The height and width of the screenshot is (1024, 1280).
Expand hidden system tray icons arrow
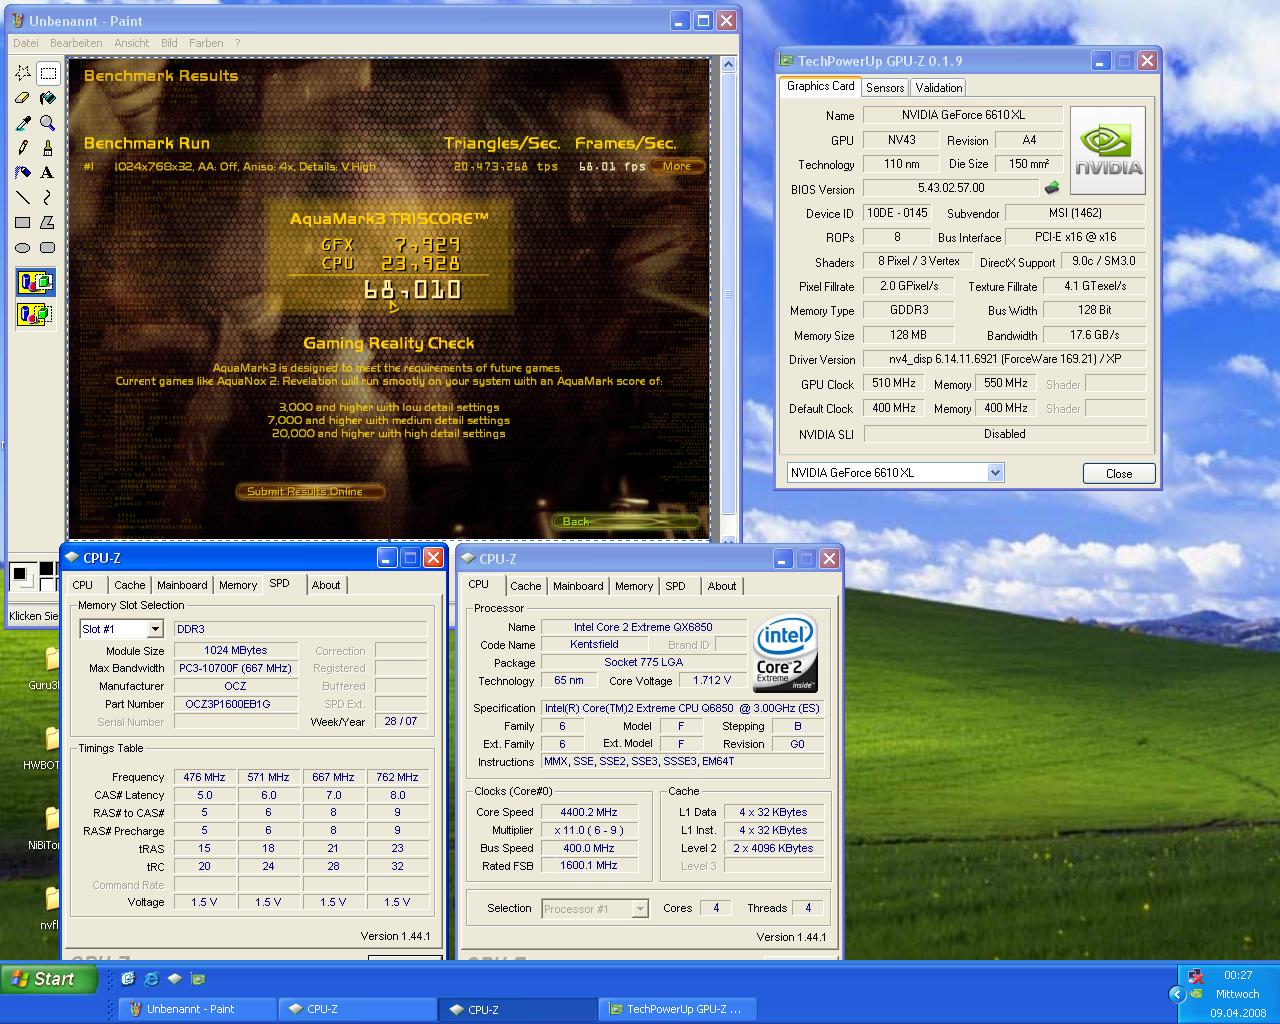tap(1177, 994)
